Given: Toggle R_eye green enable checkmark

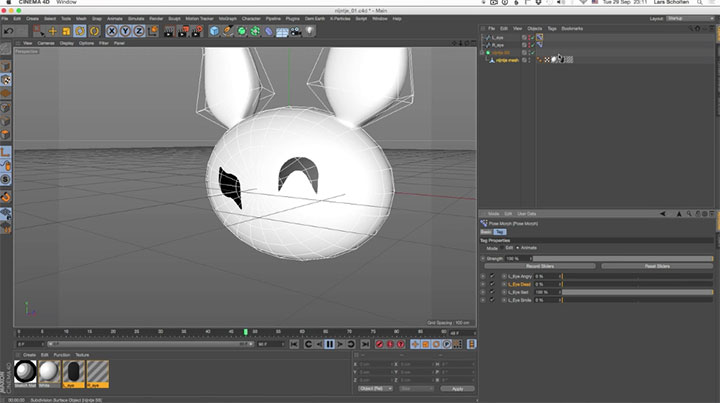Looking at the screenshot, I should click(533, 45).
